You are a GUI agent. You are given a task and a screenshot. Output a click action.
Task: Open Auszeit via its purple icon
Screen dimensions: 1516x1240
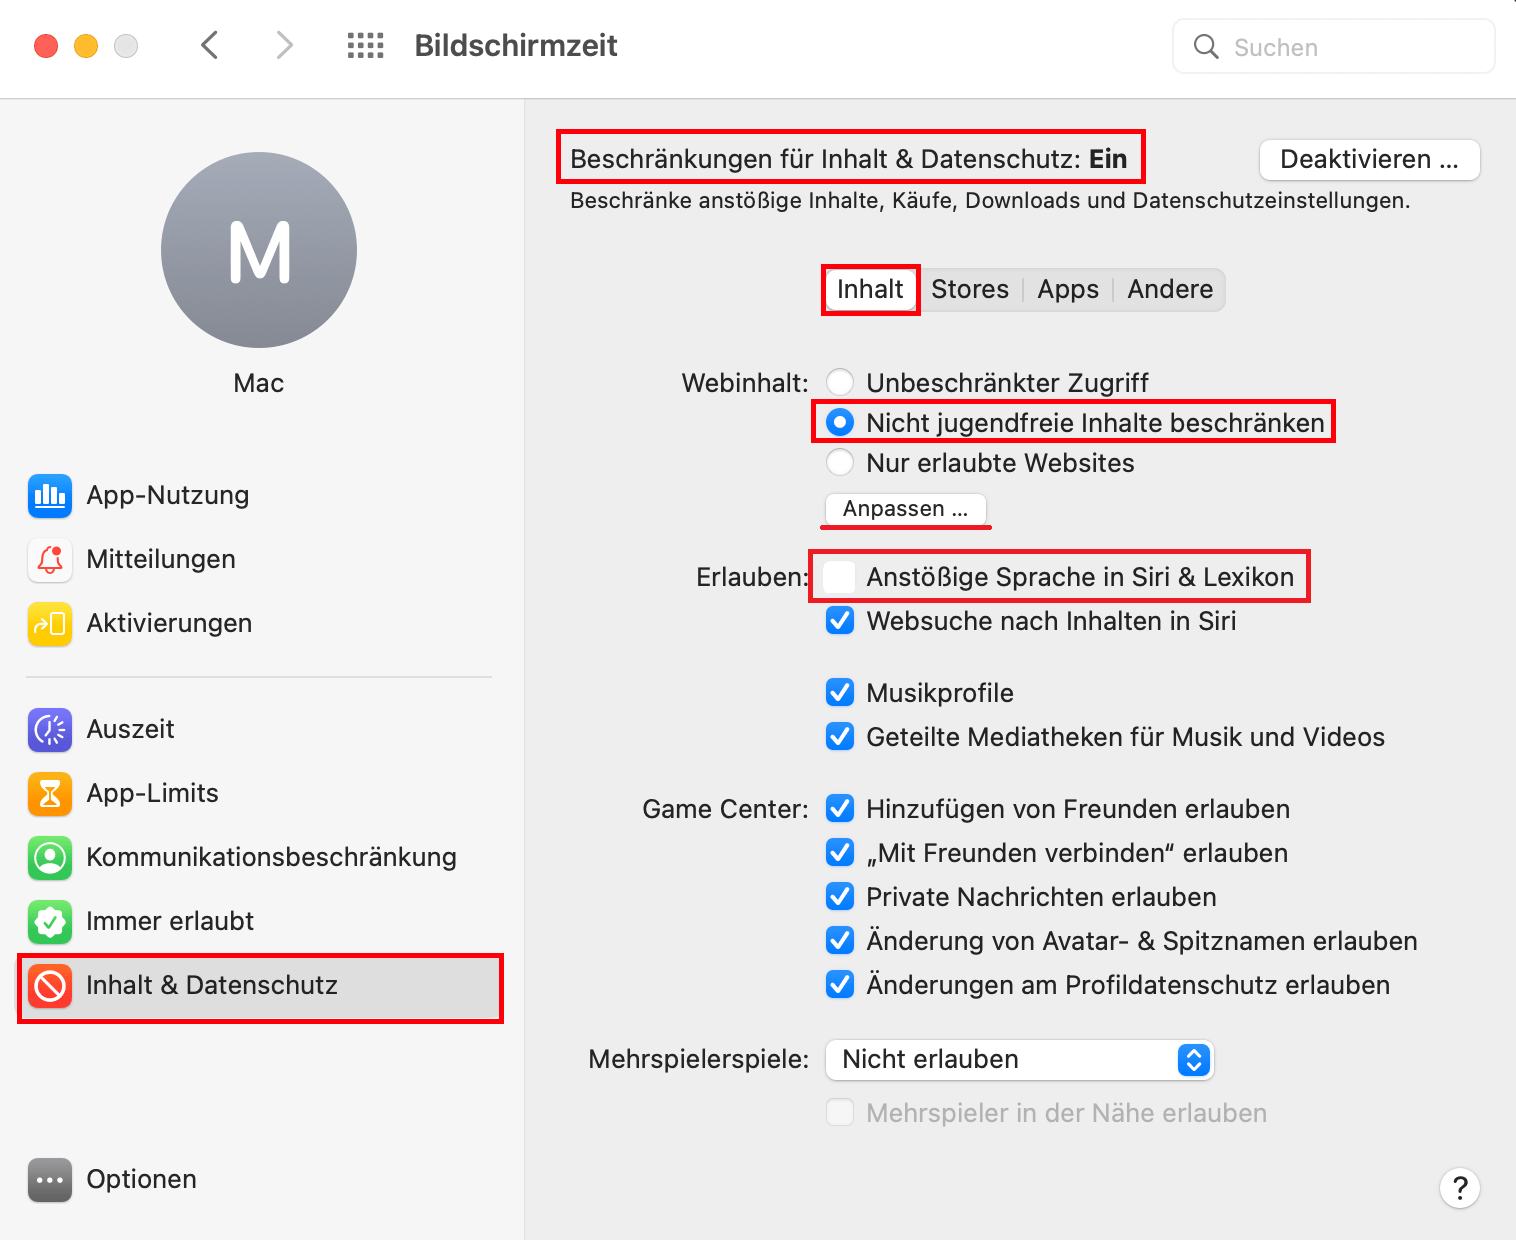tap(50, 730)
